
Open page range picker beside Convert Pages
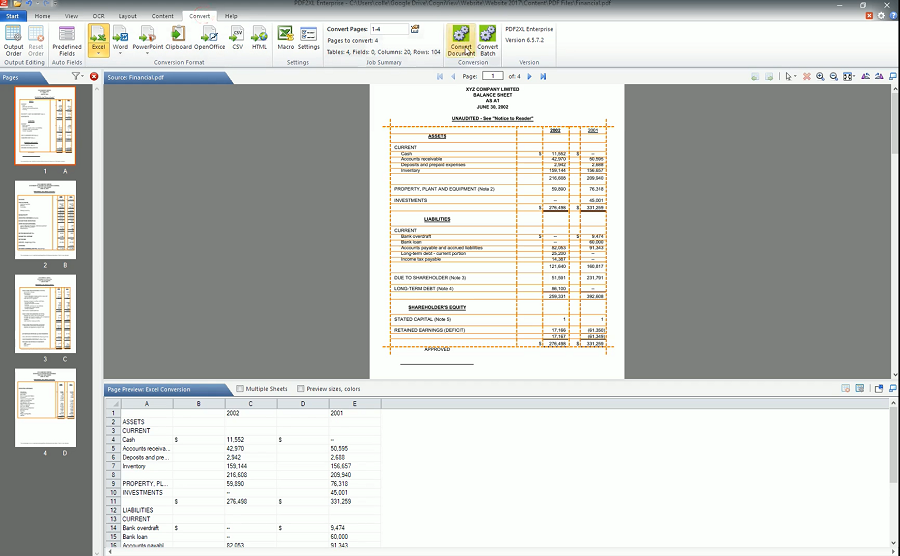pyautogui.click(x=415, y=29)
